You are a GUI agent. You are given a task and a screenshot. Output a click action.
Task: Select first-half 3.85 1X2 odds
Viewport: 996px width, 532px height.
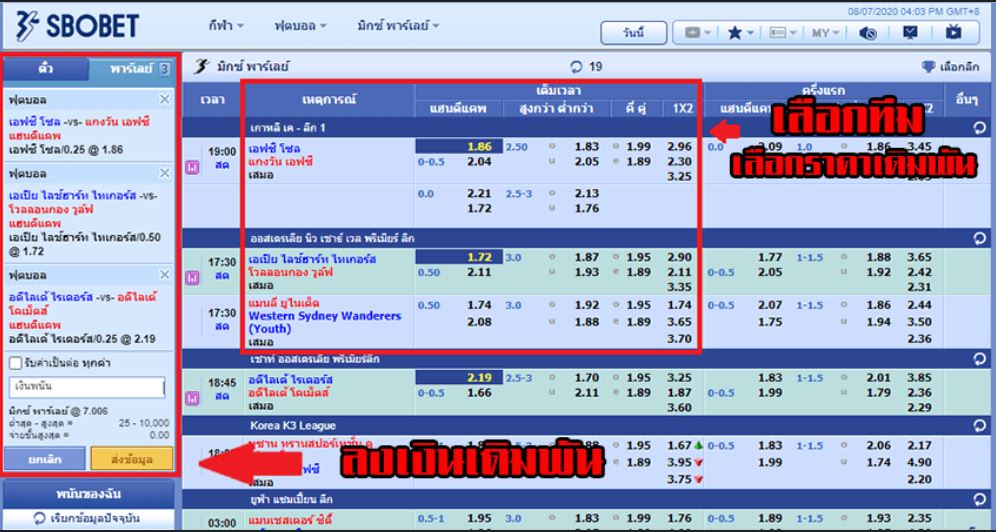[920, 378]
